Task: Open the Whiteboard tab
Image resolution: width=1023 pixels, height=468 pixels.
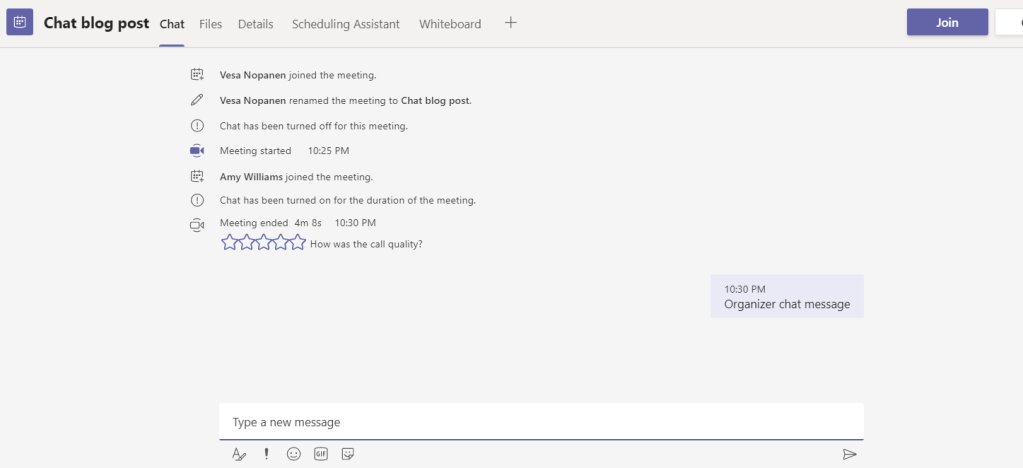Action: click(450, 24)
